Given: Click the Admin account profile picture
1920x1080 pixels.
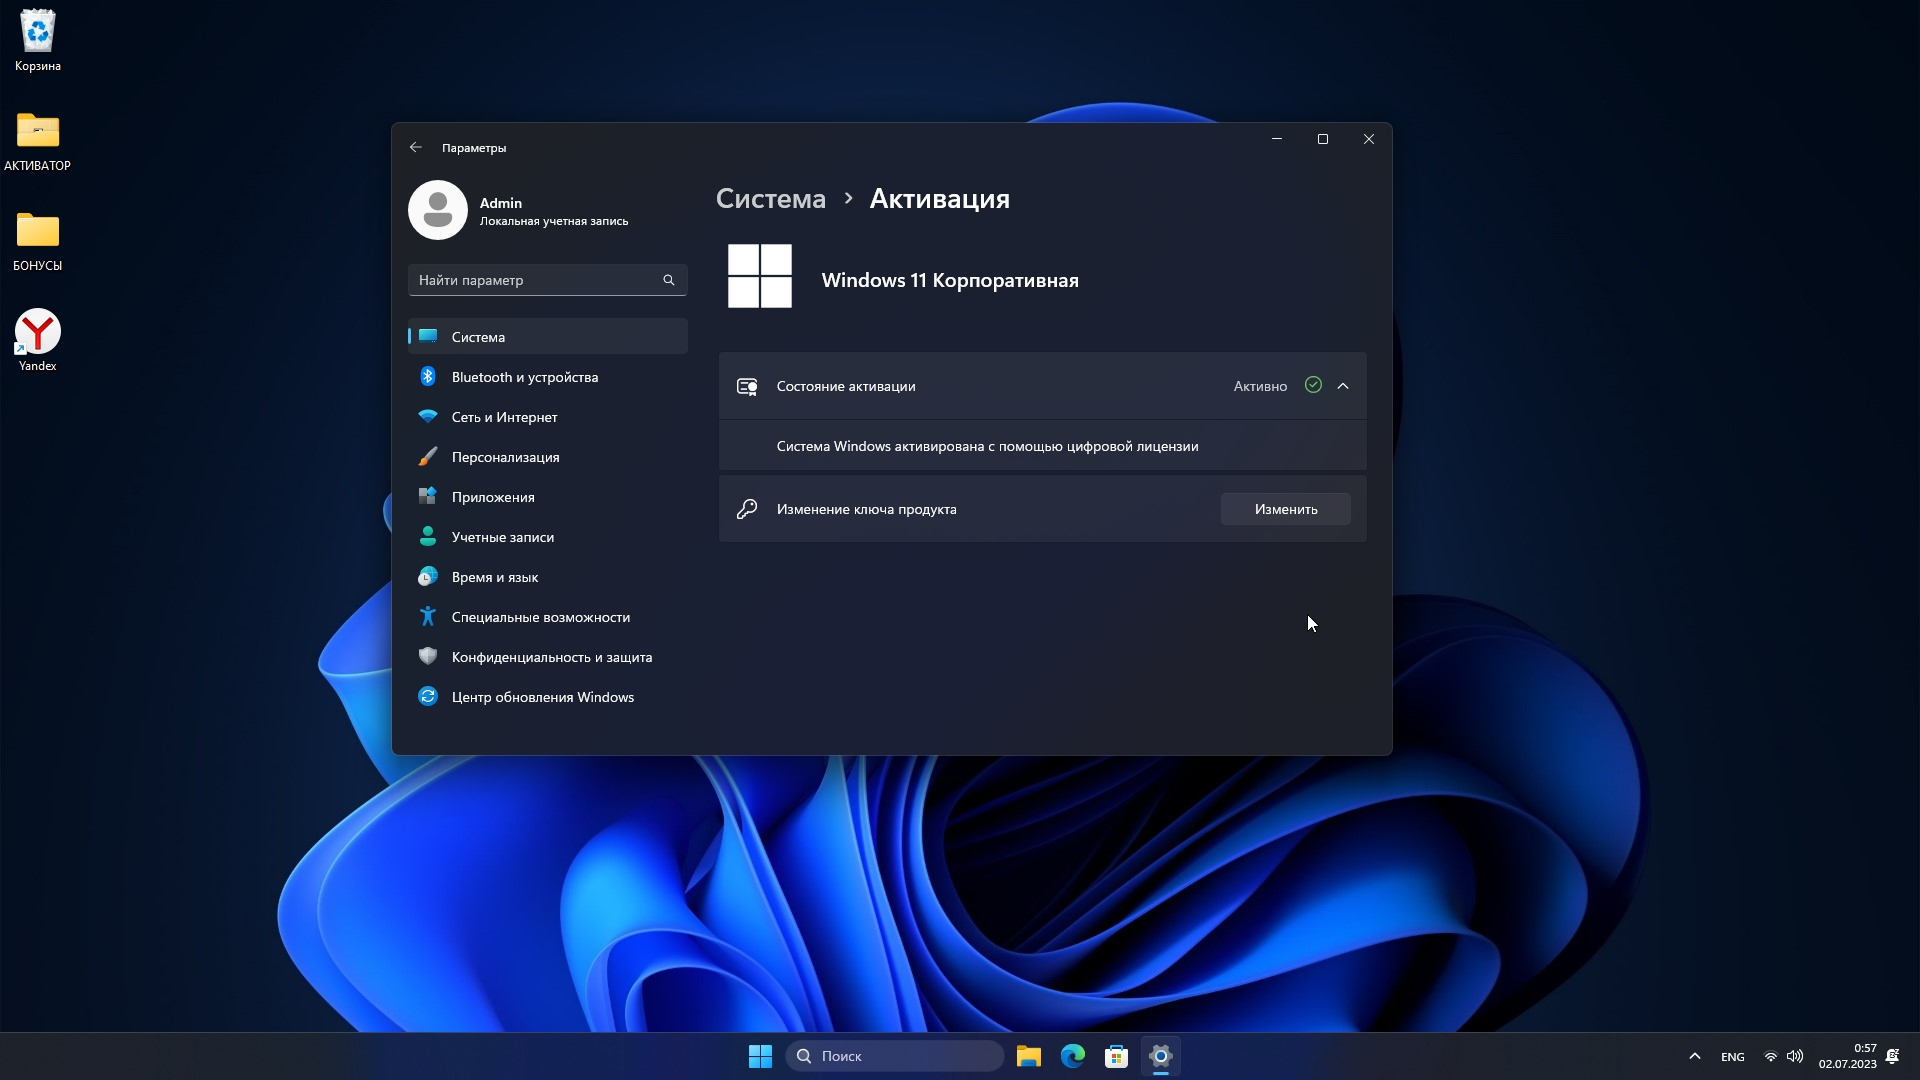Looking at the screenshot, I should point(437,210).
